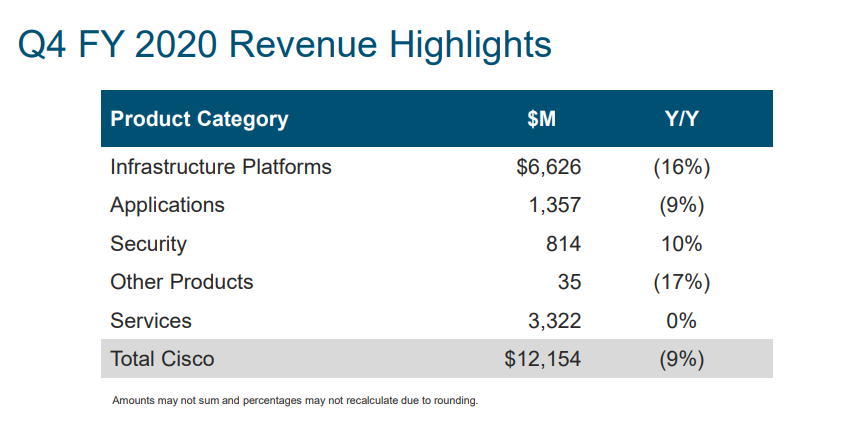Click the 'Applications' row label

[167, 205]
